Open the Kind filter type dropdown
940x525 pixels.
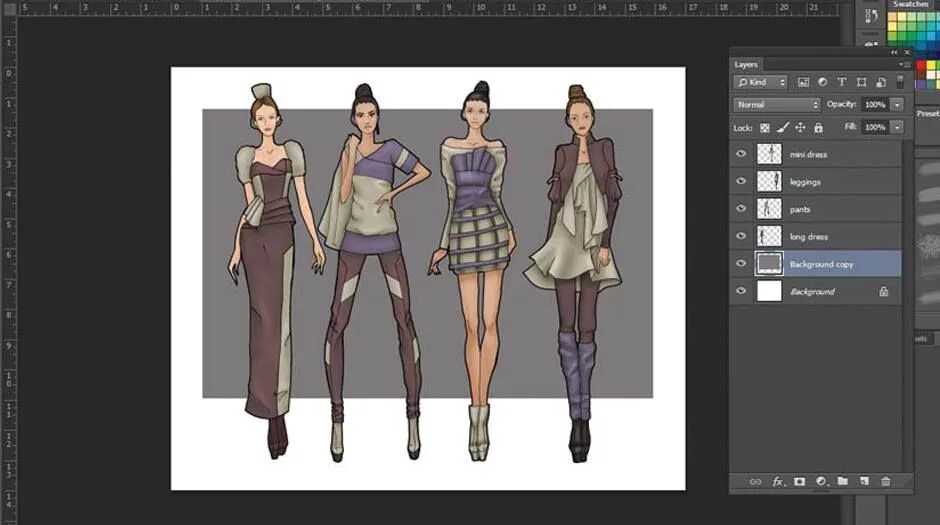click(x=760, y=82)
